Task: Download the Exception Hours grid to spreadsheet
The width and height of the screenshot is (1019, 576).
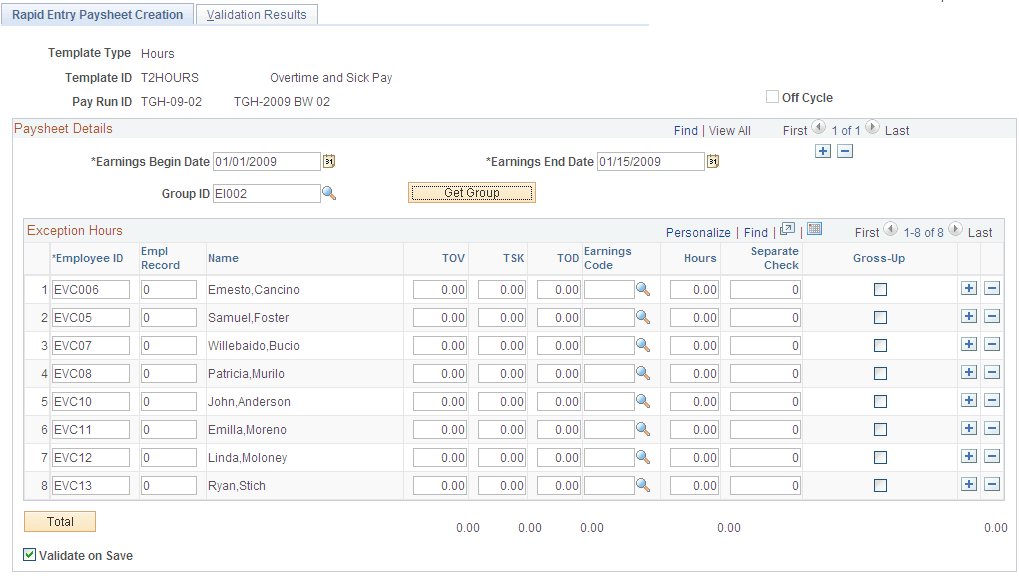Action: coord(813,230)
